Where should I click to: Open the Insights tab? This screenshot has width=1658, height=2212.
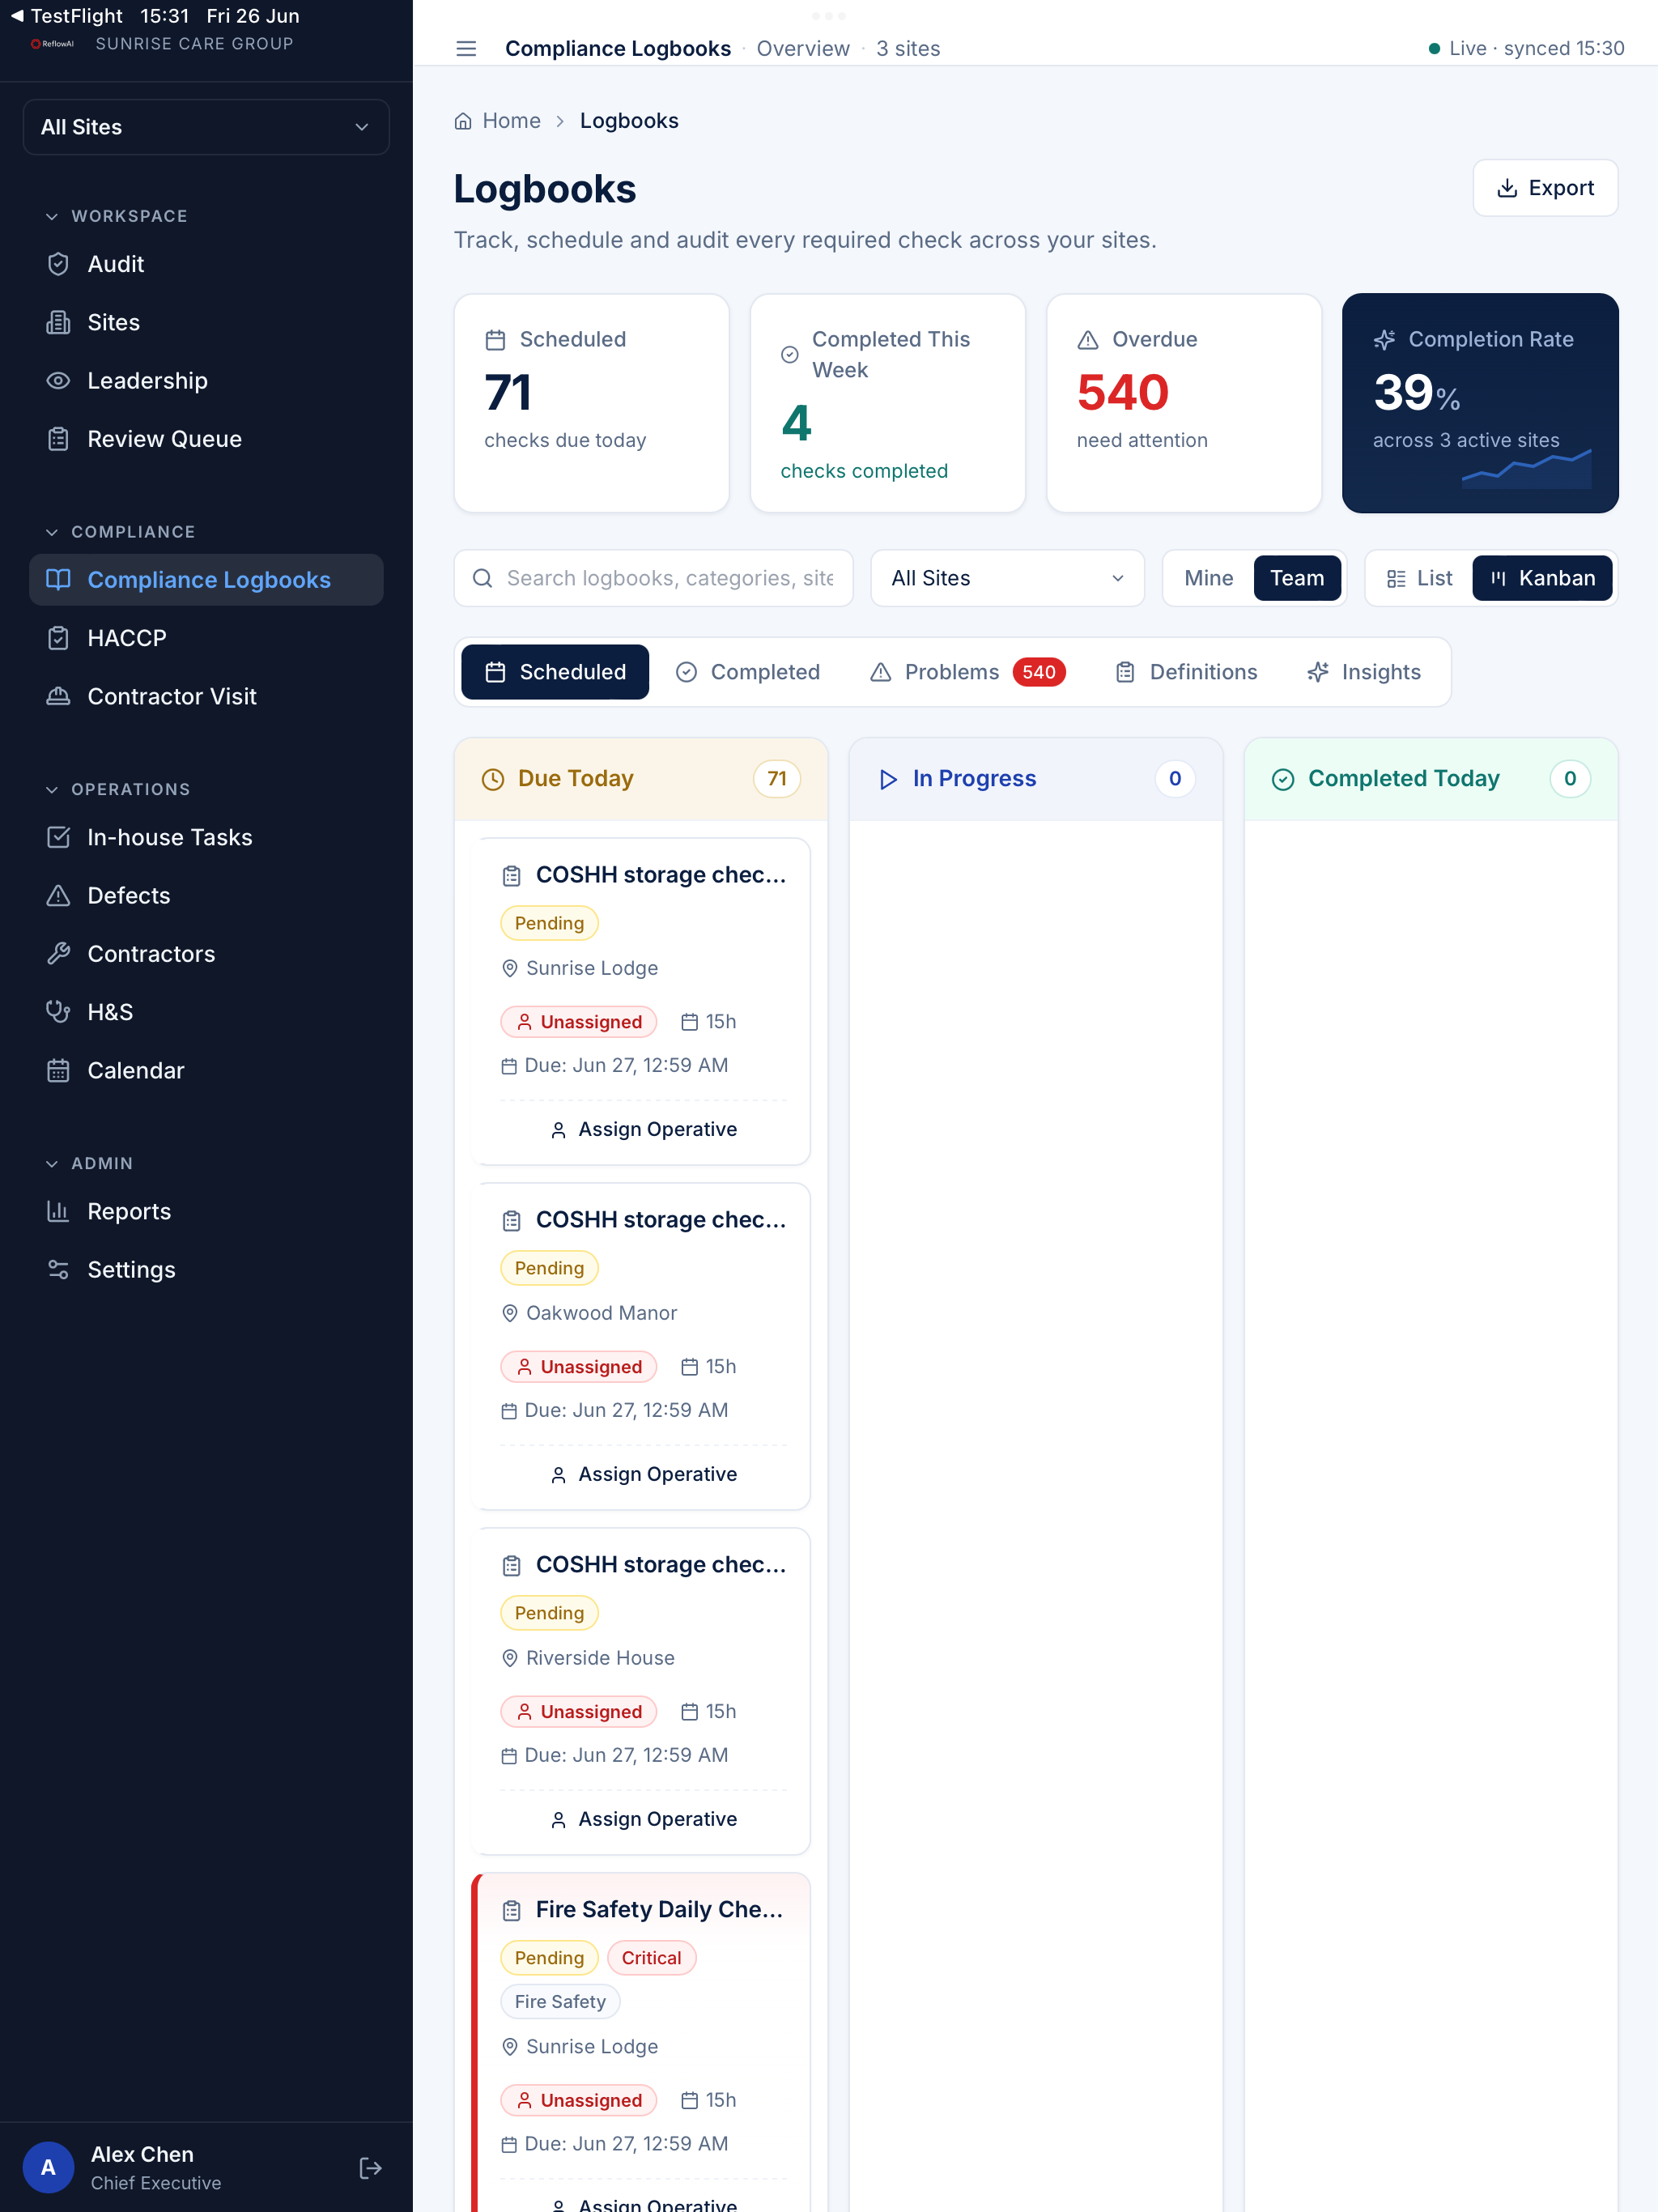click(1364, 672)
